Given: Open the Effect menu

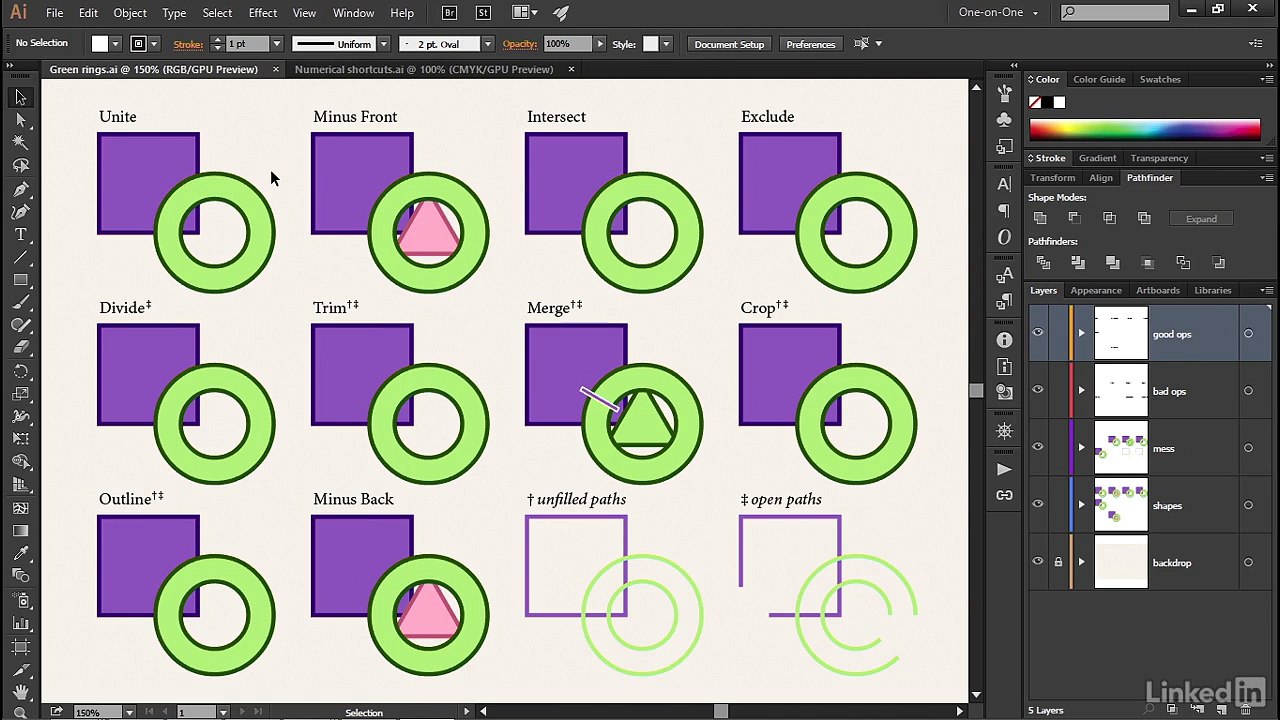Looking at the screenshot, I should [x=263, y=13].
